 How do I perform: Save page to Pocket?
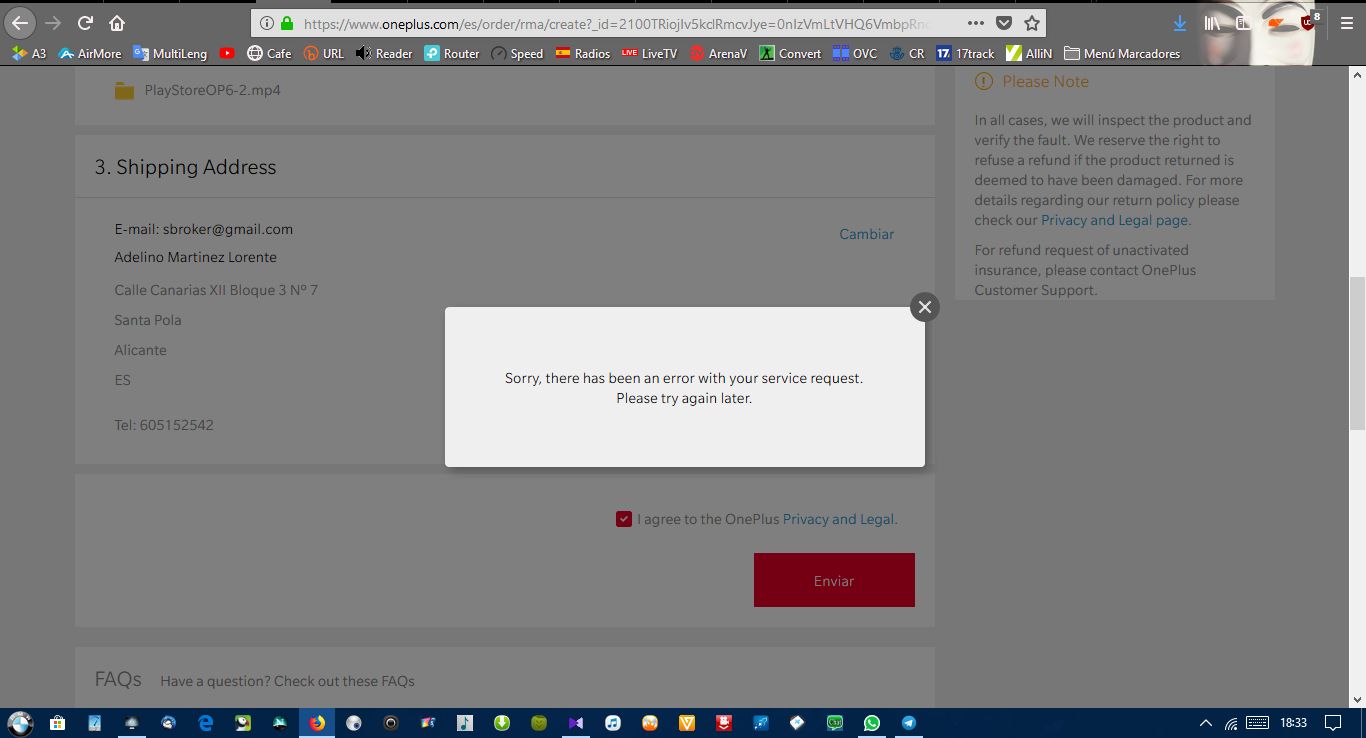(x=1004, y=23)
